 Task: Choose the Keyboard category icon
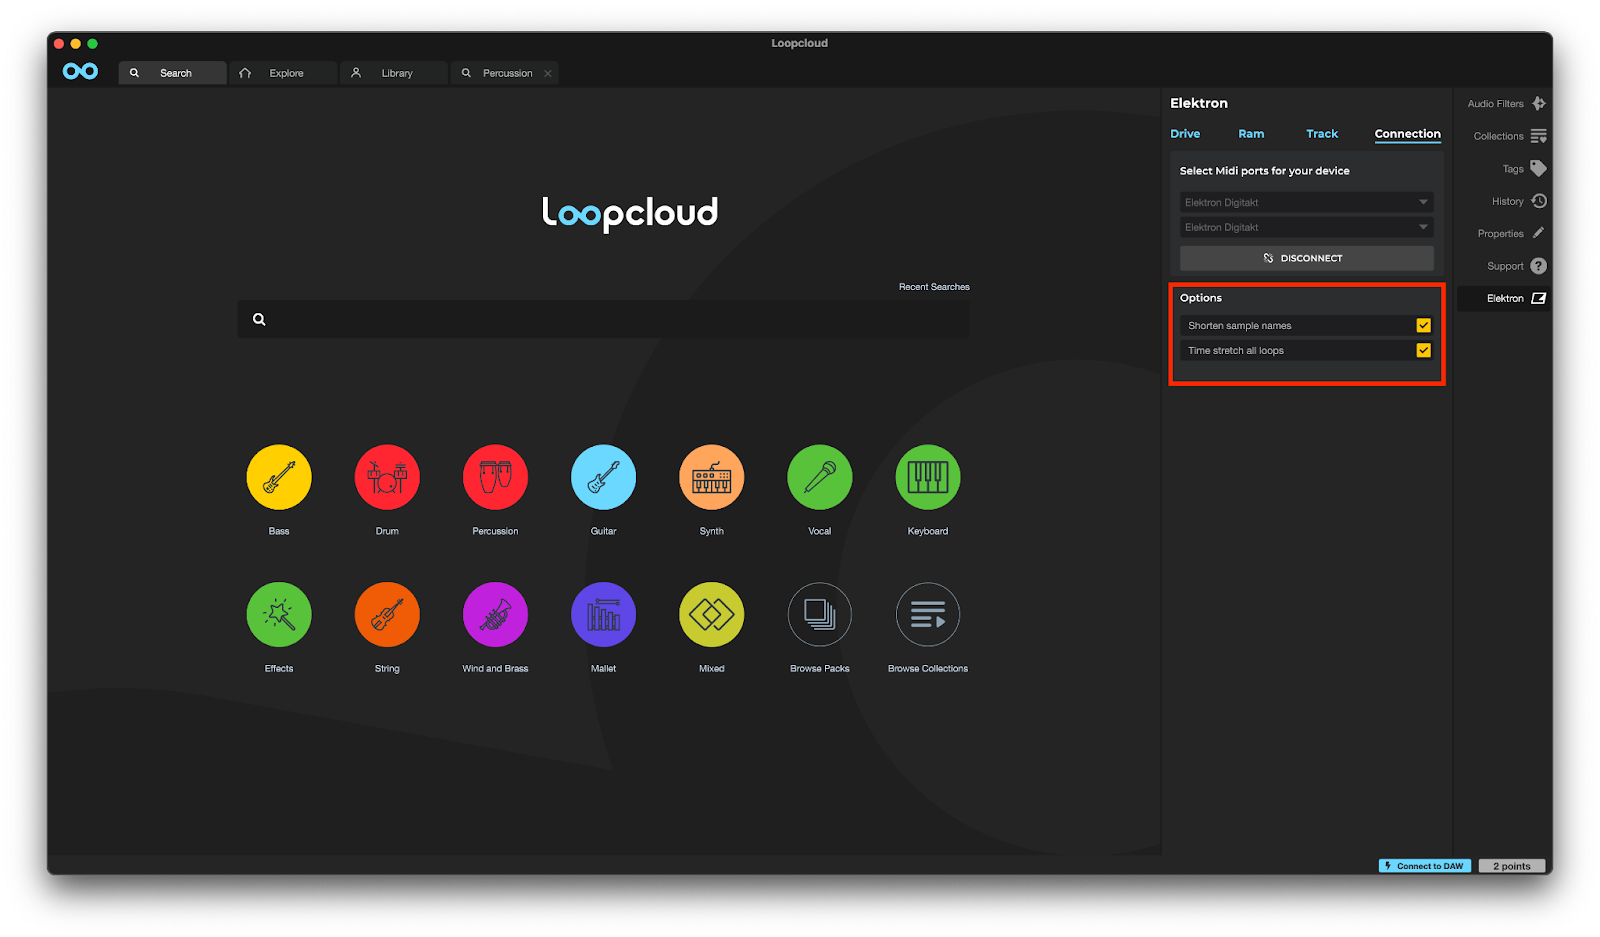coord(928,477)
